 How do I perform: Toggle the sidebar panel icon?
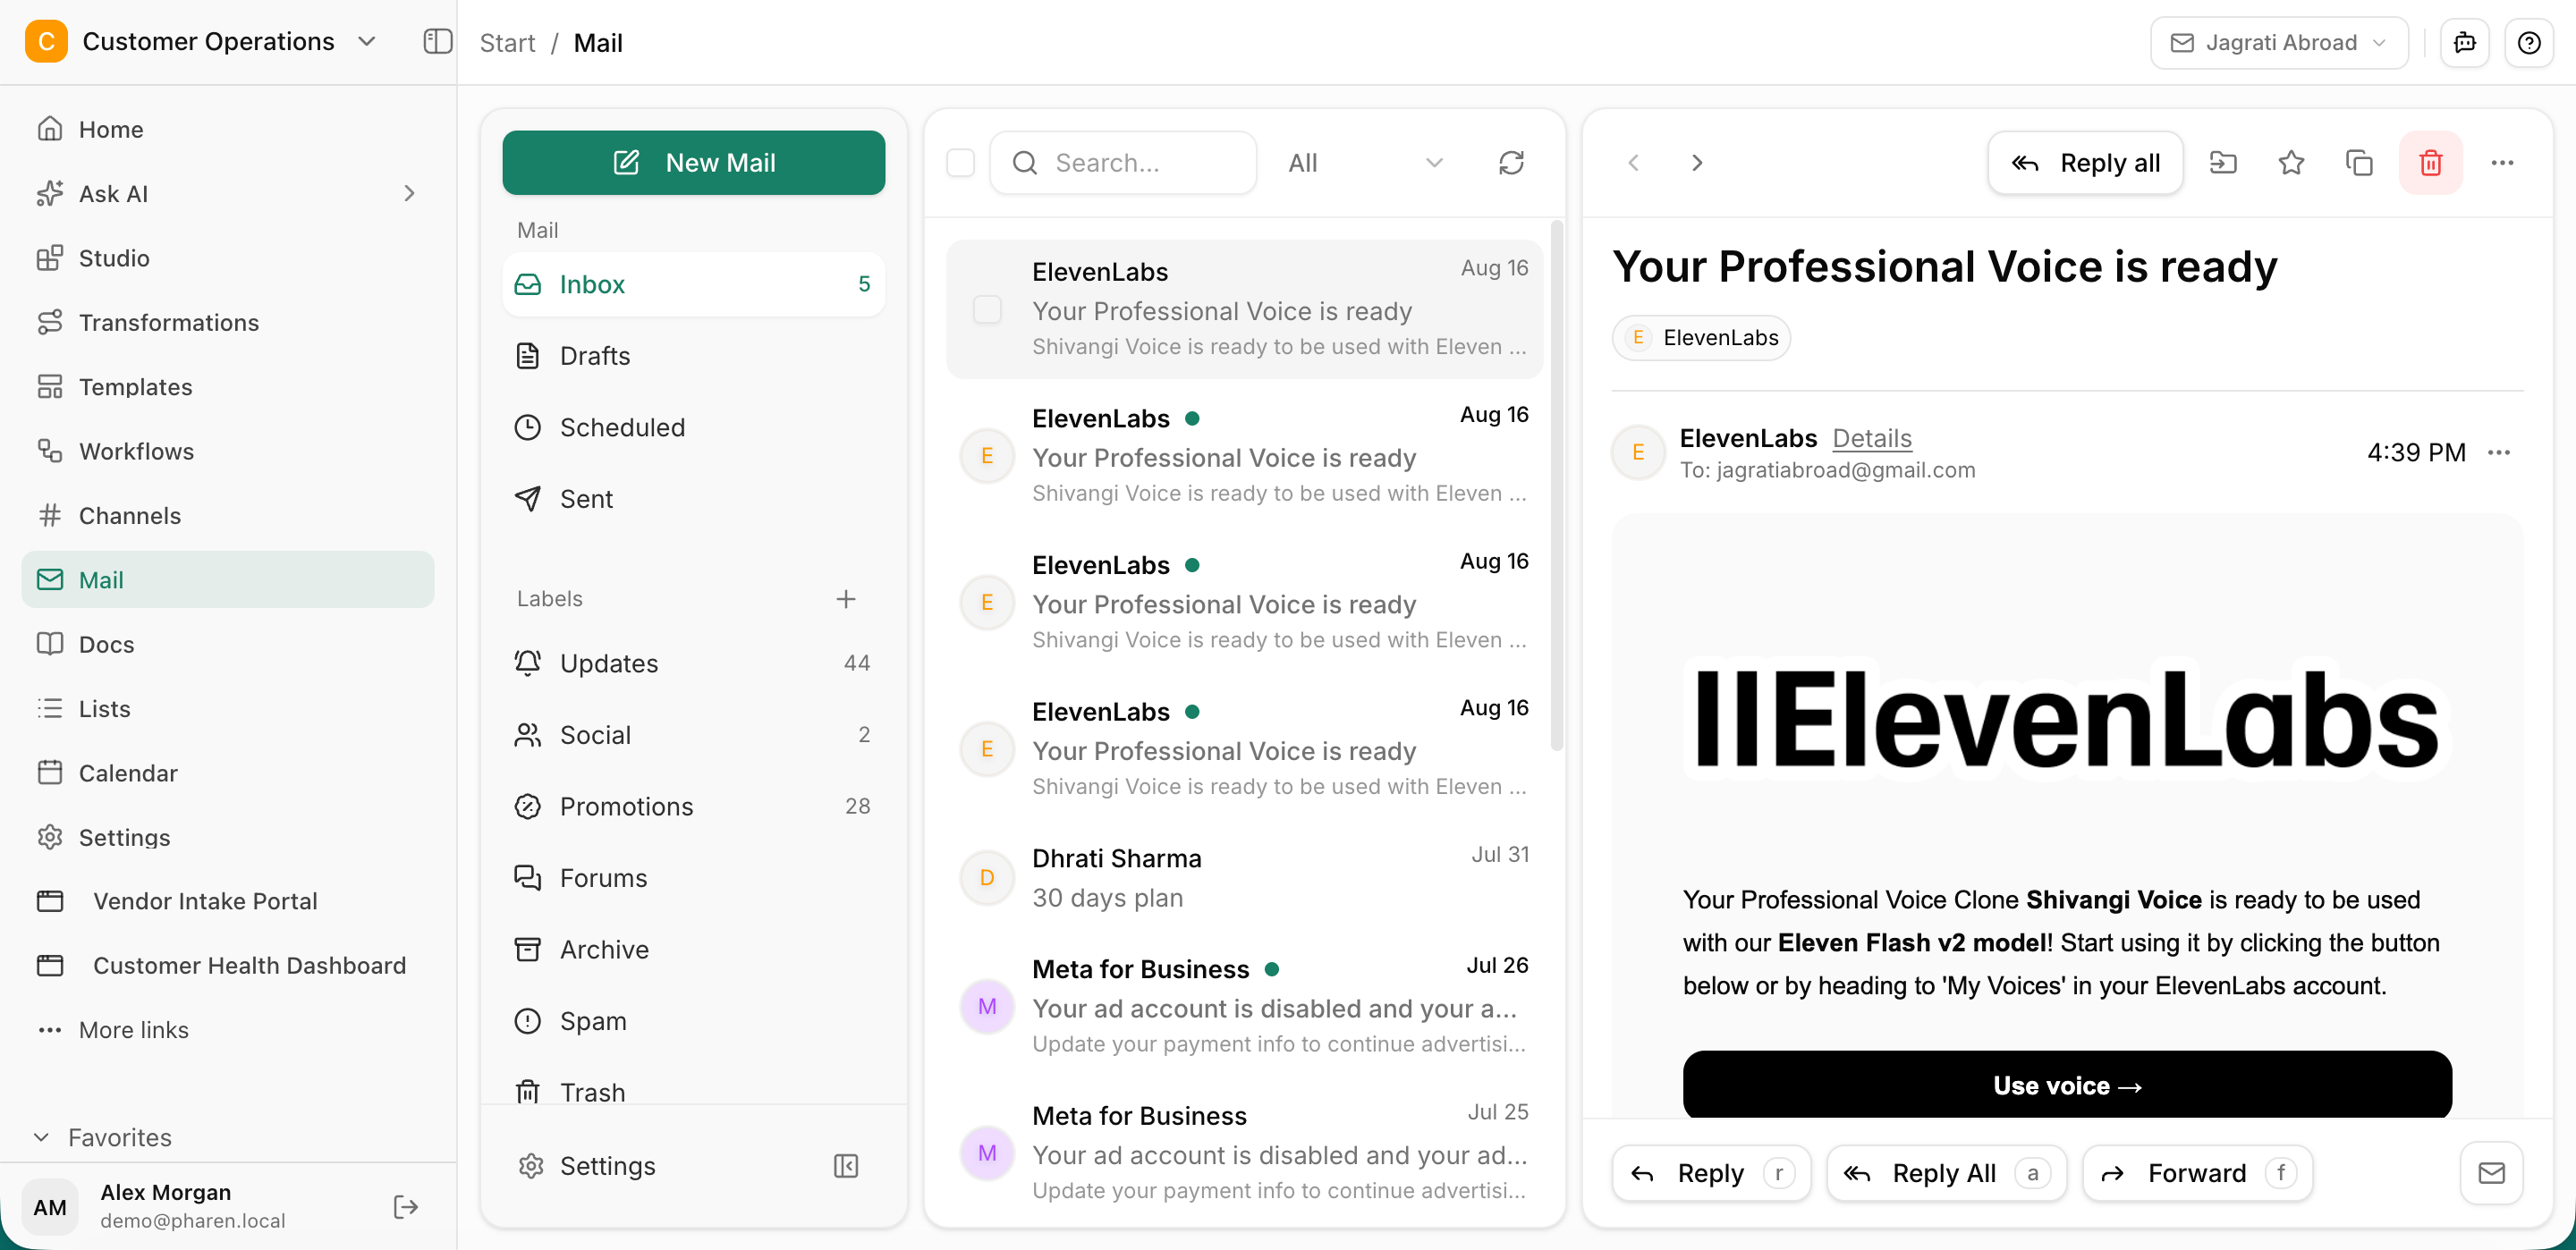[437, 42]
